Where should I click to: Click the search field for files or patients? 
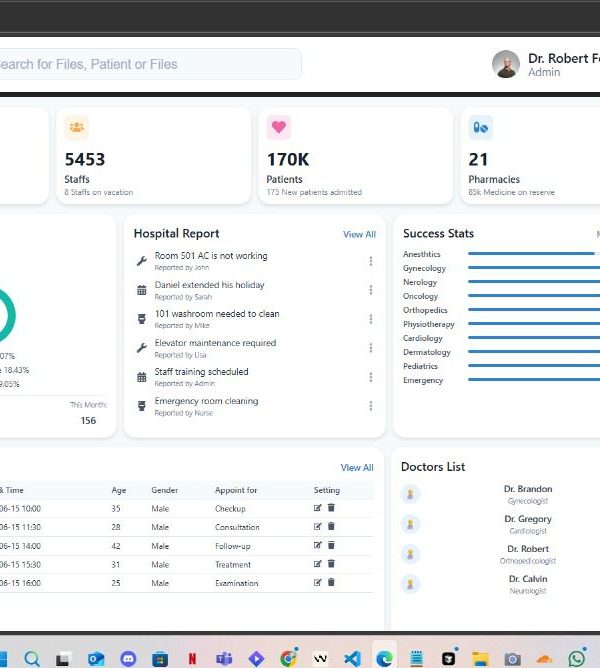(150, 64)
